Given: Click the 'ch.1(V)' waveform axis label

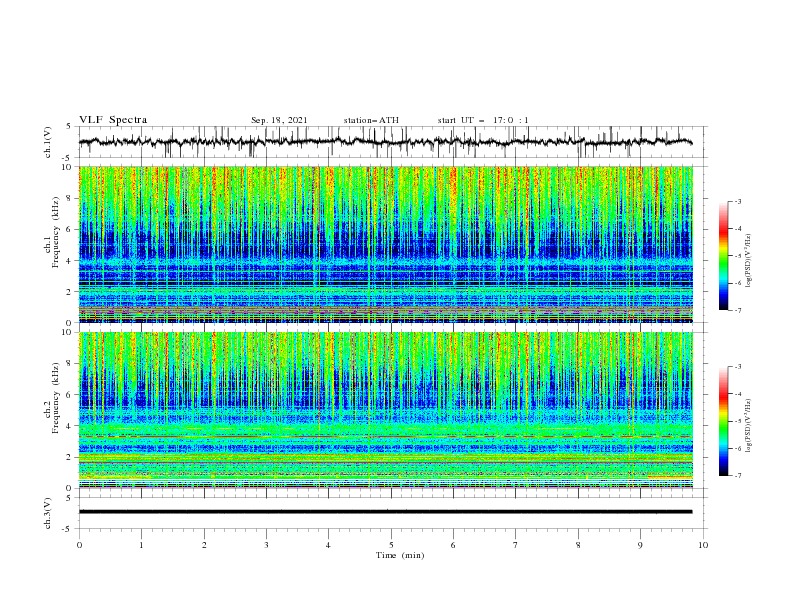Looking at the screenshot, I should pyautogui.click(x=48, y=142).
